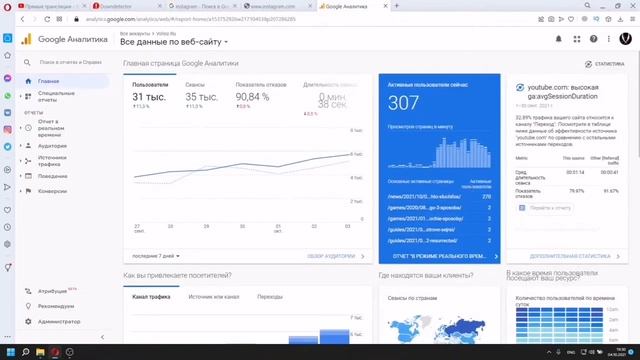Open Opera downloads icon in address bar

pos(620,19)
